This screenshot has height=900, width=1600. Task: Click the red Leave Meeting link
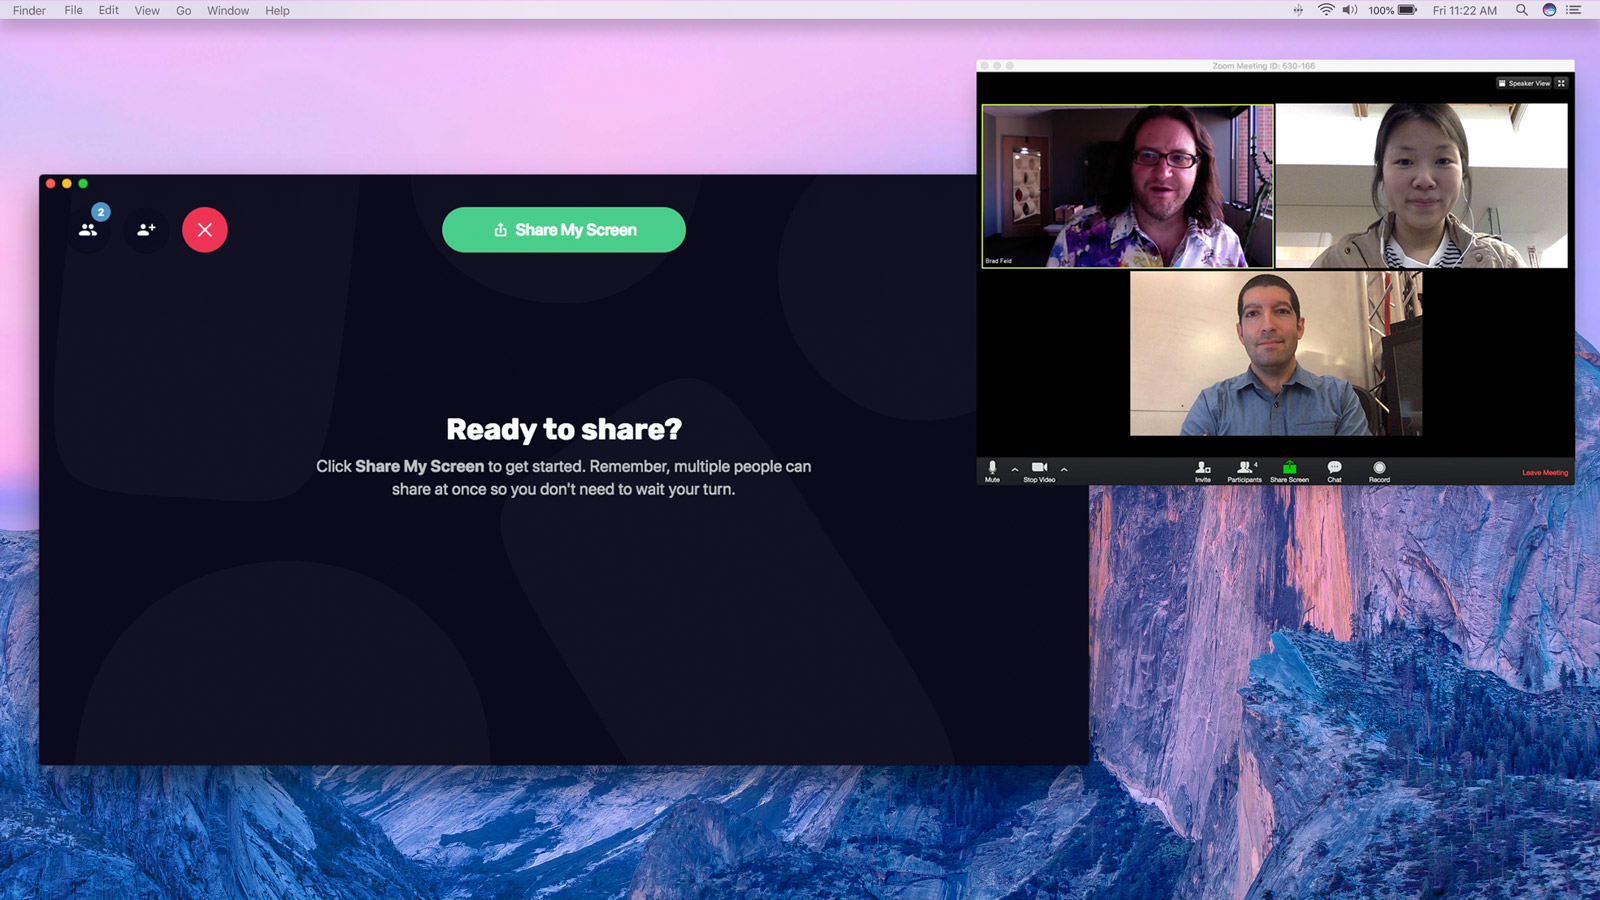[x=1545, y=472]
